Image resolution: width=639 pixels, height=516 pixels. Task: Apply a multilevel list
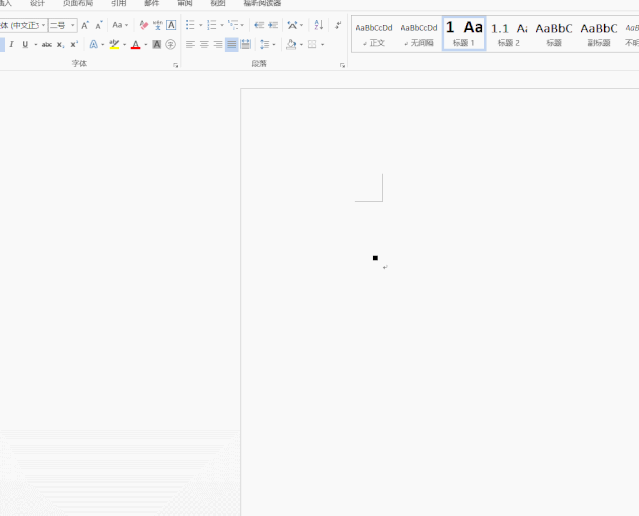(233, 25)
